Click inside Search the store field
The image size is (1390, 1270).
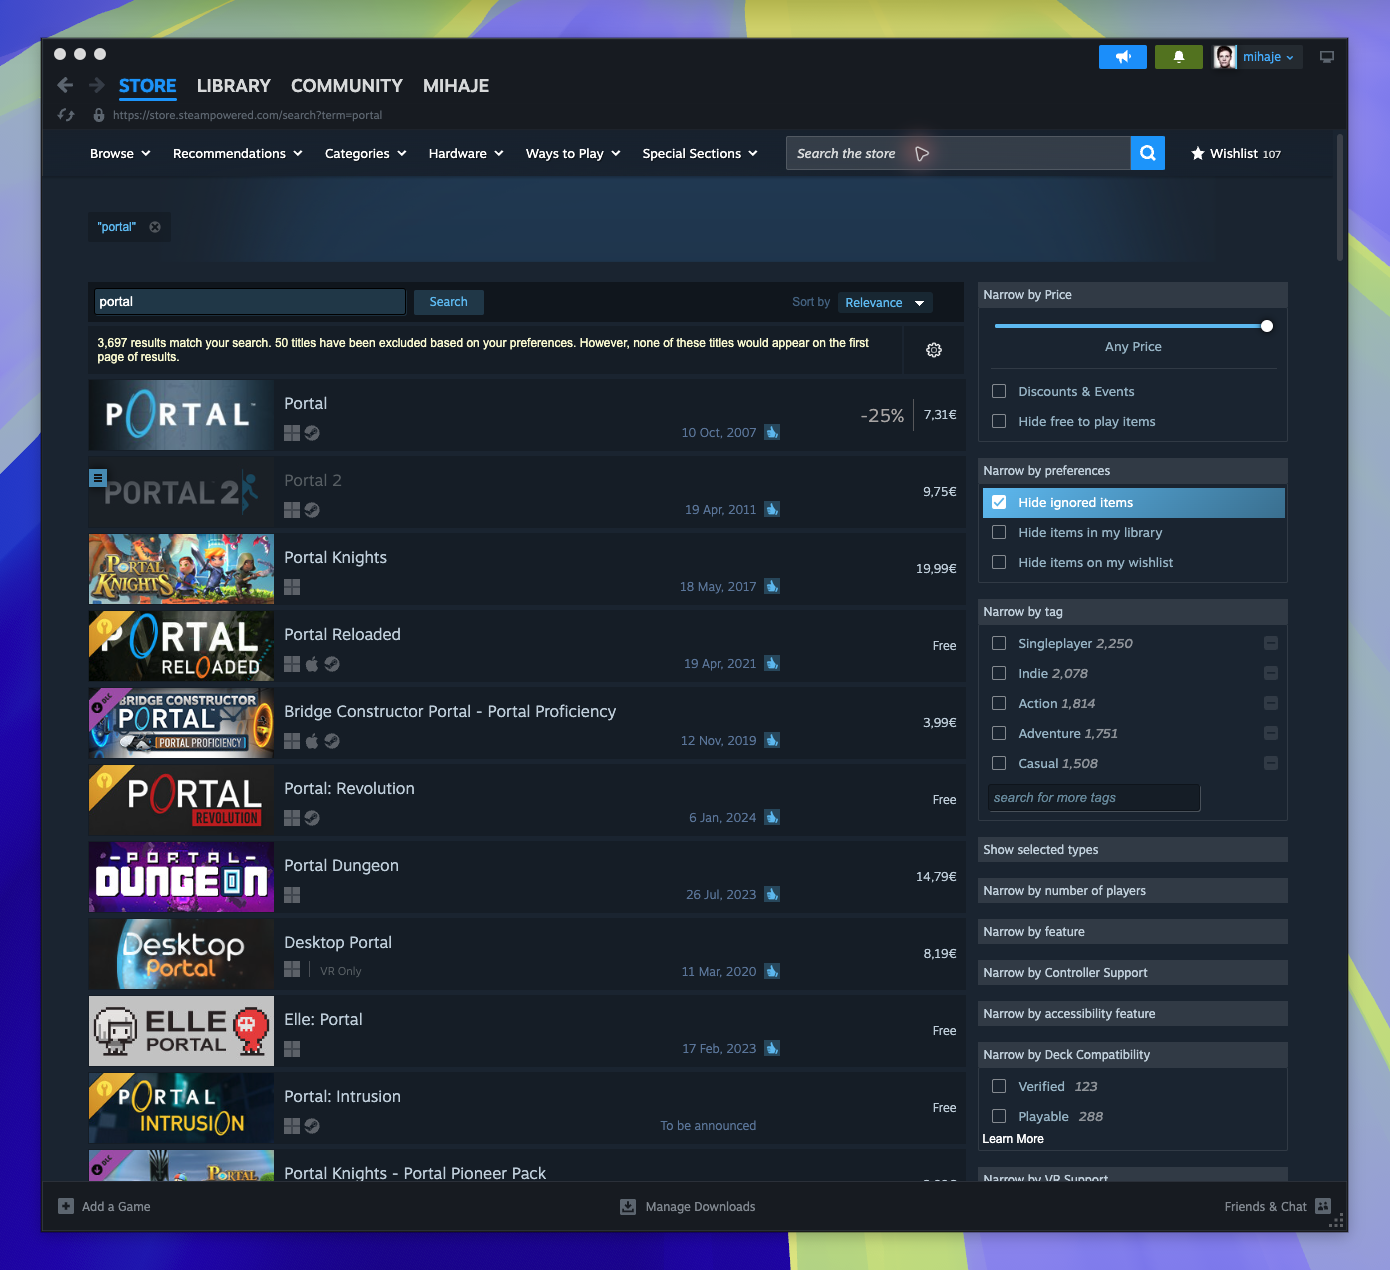click(x=958, y=153)
